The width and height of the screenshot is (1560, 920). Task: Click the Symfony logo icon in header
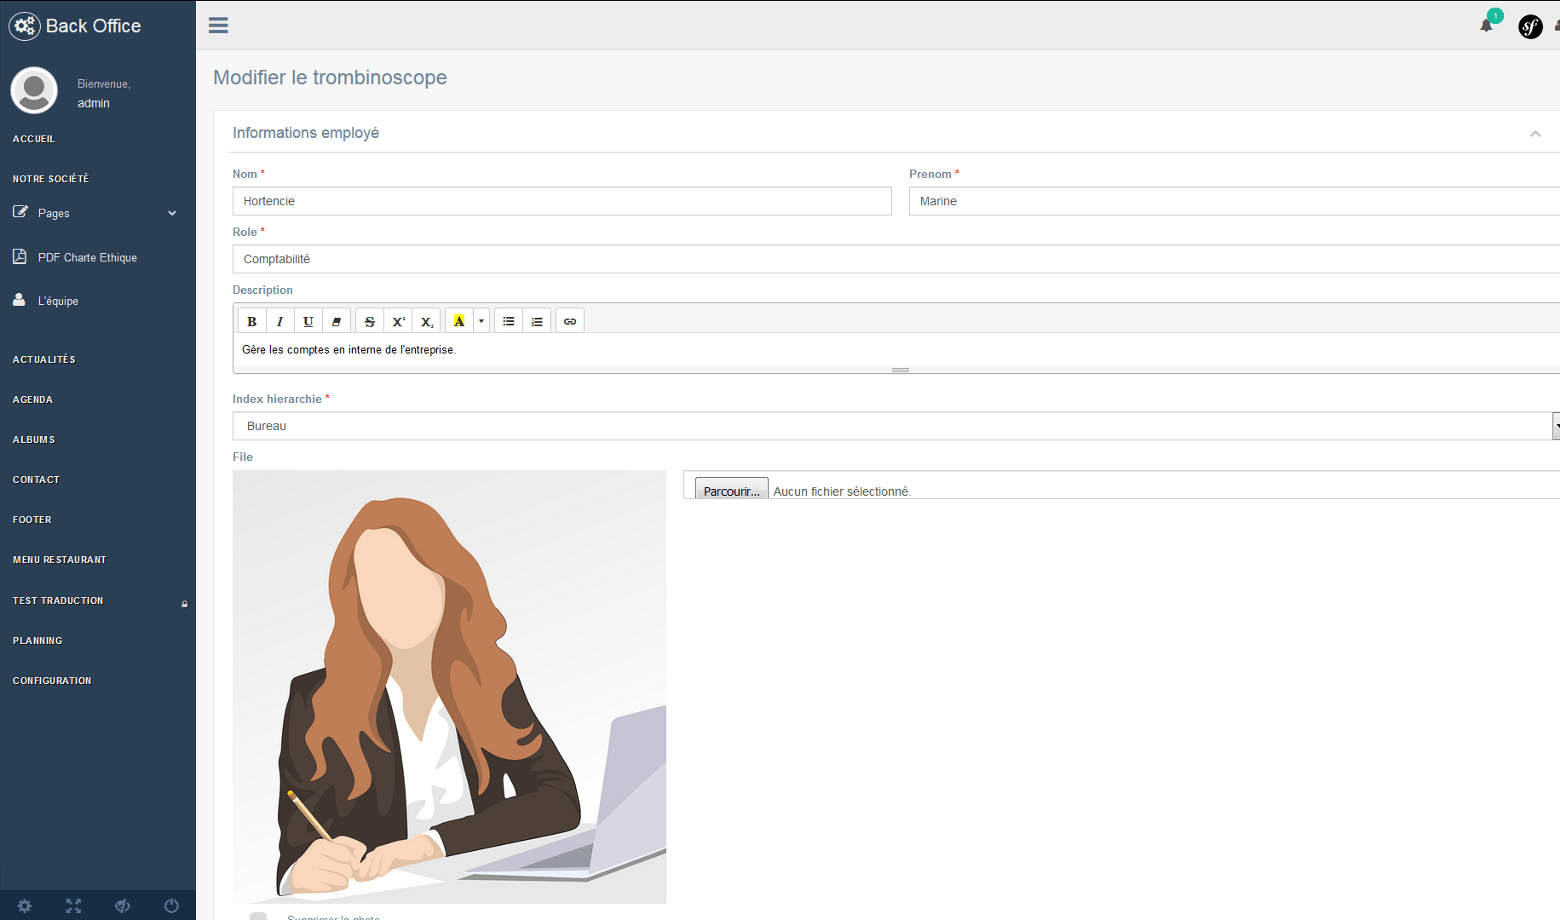click(x=1530, y=27)
